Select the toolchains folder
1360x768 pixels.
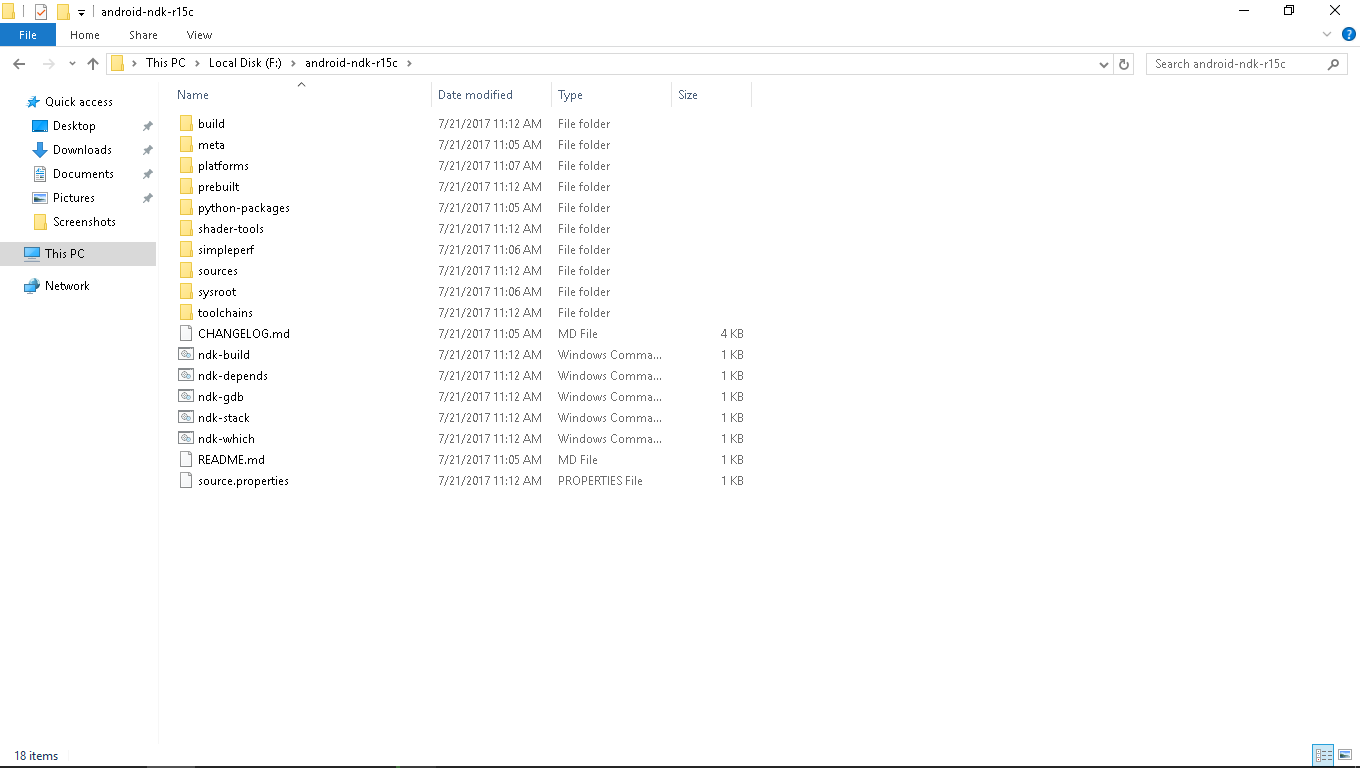(x=225, y=313)
